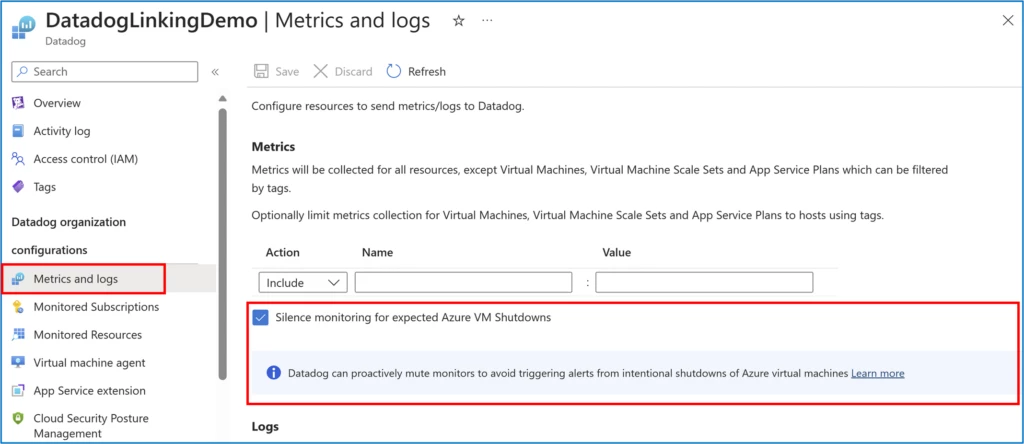Screen dimensions: 1024x444
Task: Click the Overview icon in sidebar
Action: [19, 103]
